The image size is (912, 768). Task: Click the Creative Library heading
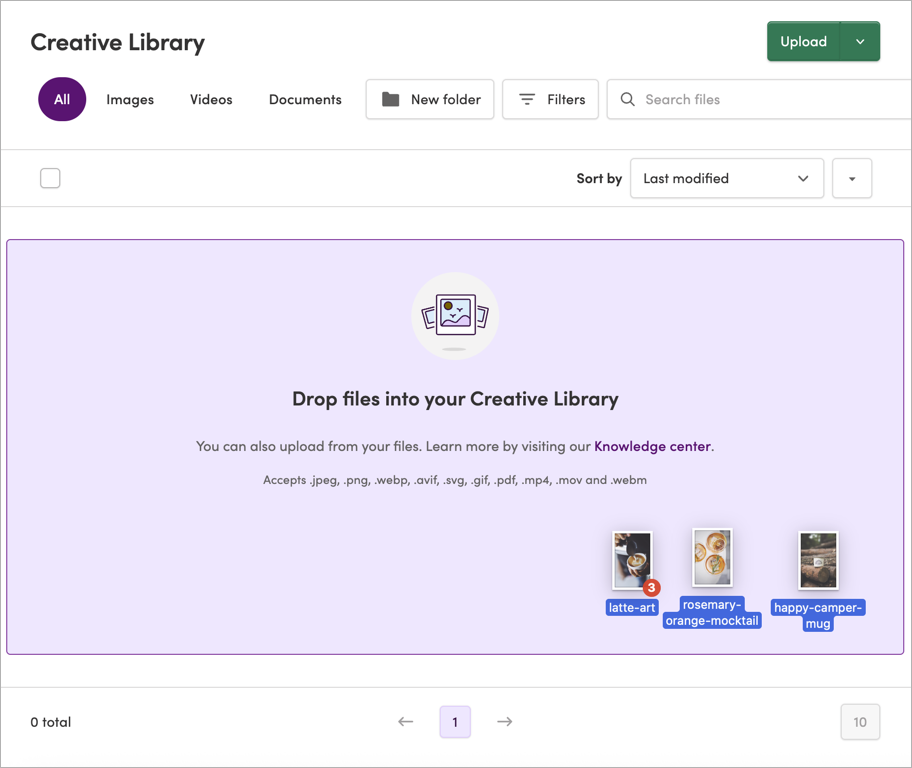(x=117, y=42)
